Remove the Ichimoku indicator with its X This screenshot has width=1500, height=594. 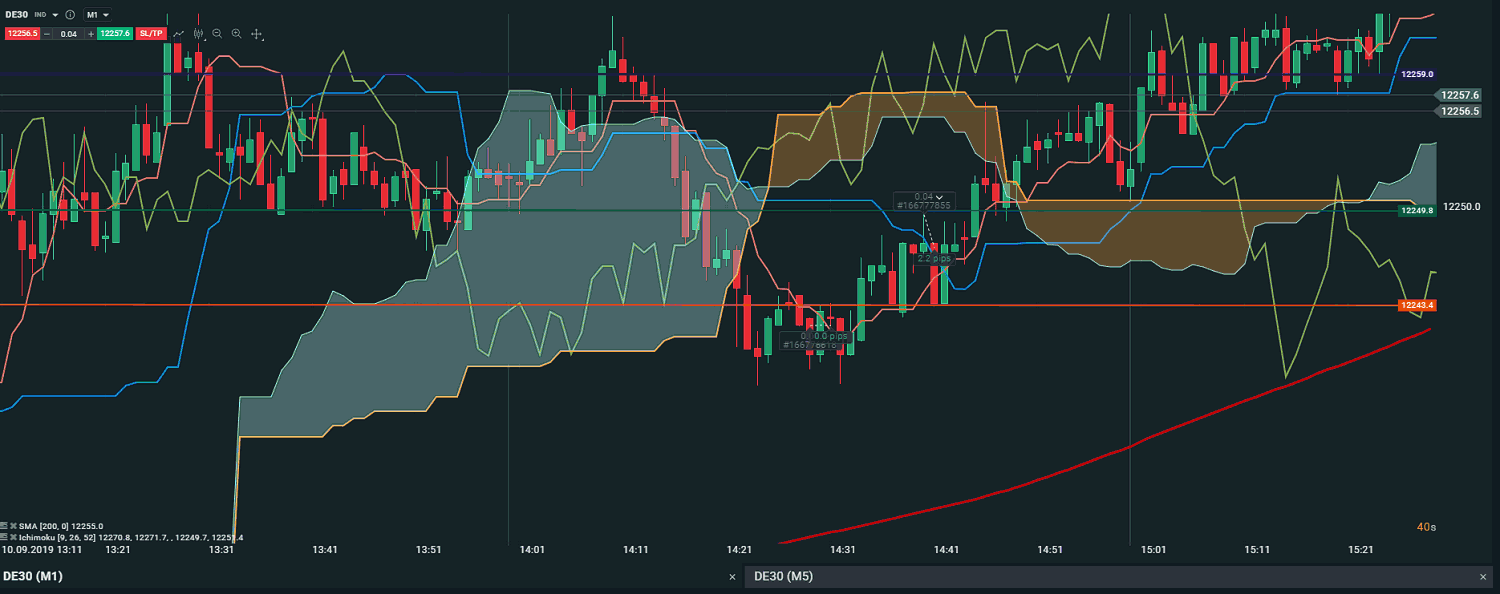point(13,537)
